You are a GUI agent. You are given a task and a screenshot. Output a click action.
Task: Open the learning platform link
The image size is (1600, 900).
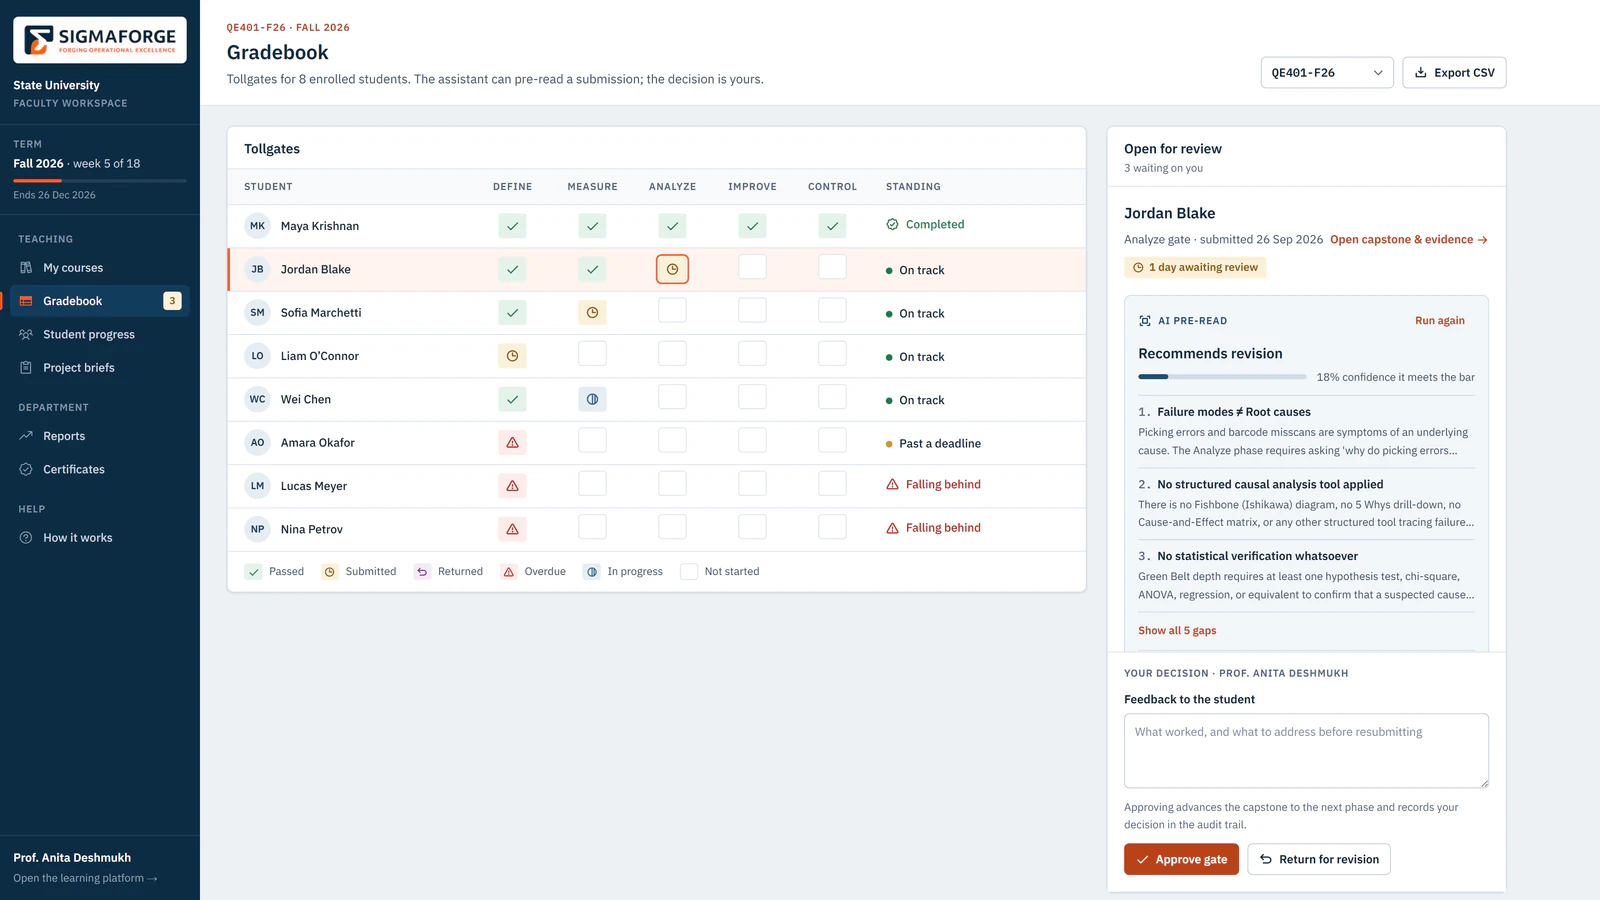pyautogui.click(x=86, y=879)
